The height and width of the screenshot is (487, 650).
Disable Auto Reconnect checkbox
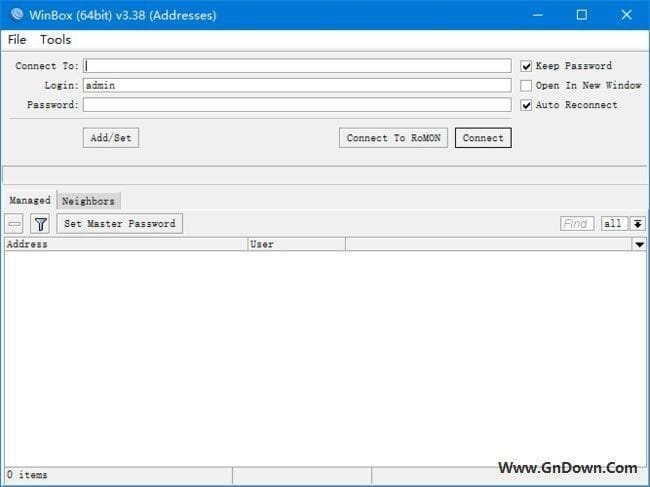click(526, 105)
